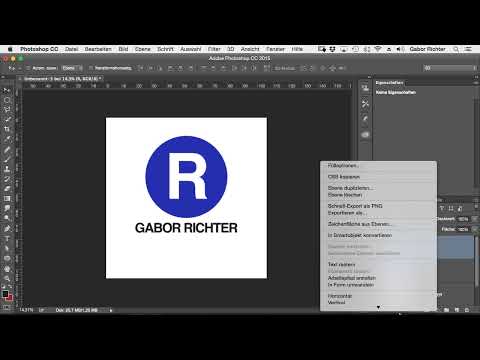The width and height of the screenshot is (480, 360).
Task: Click the volume icon in menu bar
Action: tap(400, 49)
